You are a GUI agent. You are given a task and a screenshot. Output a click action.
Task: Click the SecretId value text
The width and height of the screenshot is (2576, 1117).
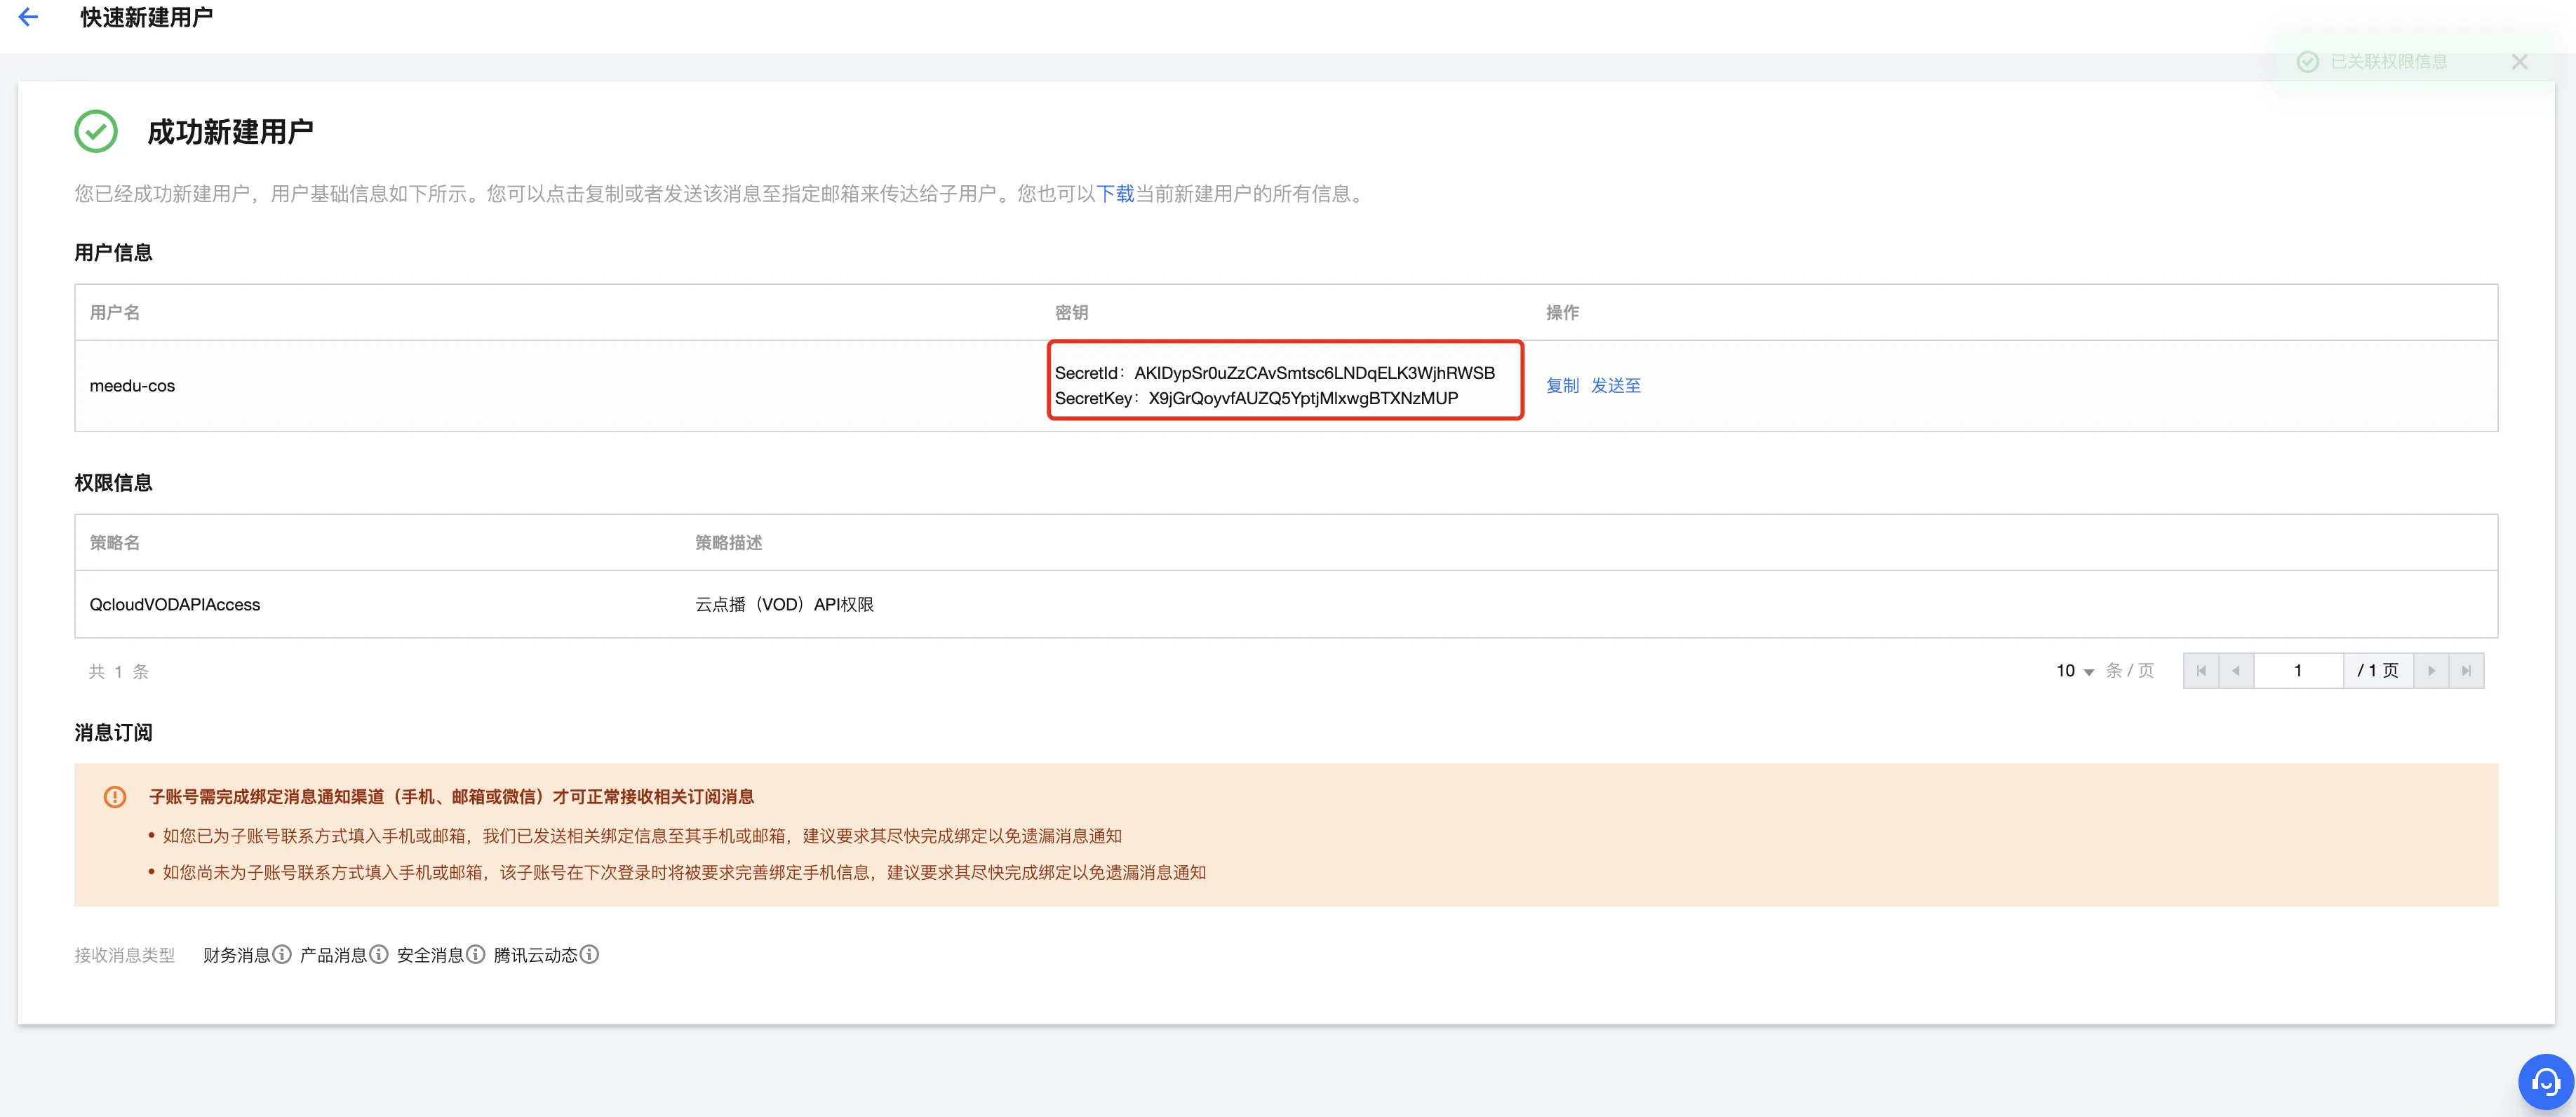tap(1314, 373)
